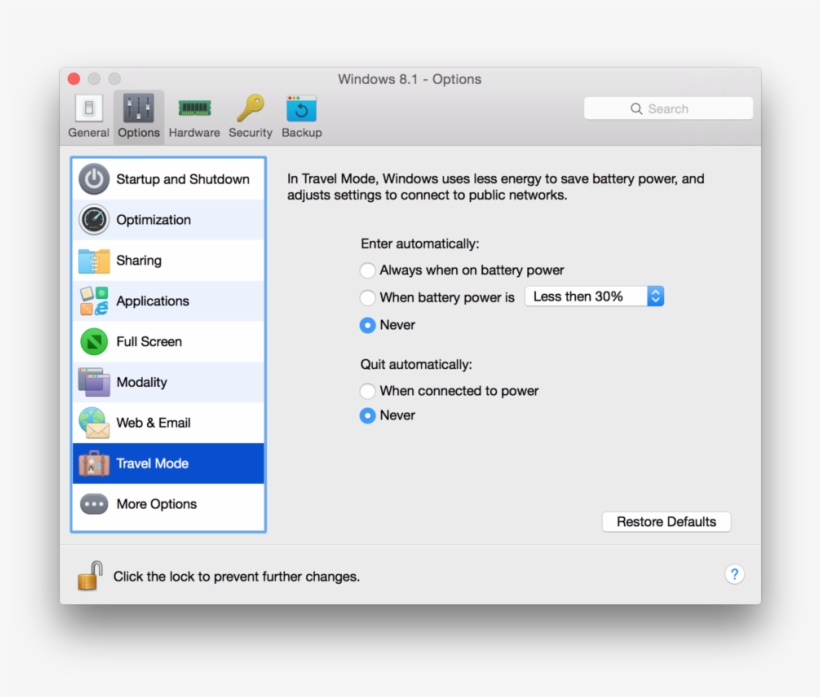This screenshot has height=697, width=820.
Task: Click the Sharing folder icon
Action: pyautogui.click(x=94, y=260)
